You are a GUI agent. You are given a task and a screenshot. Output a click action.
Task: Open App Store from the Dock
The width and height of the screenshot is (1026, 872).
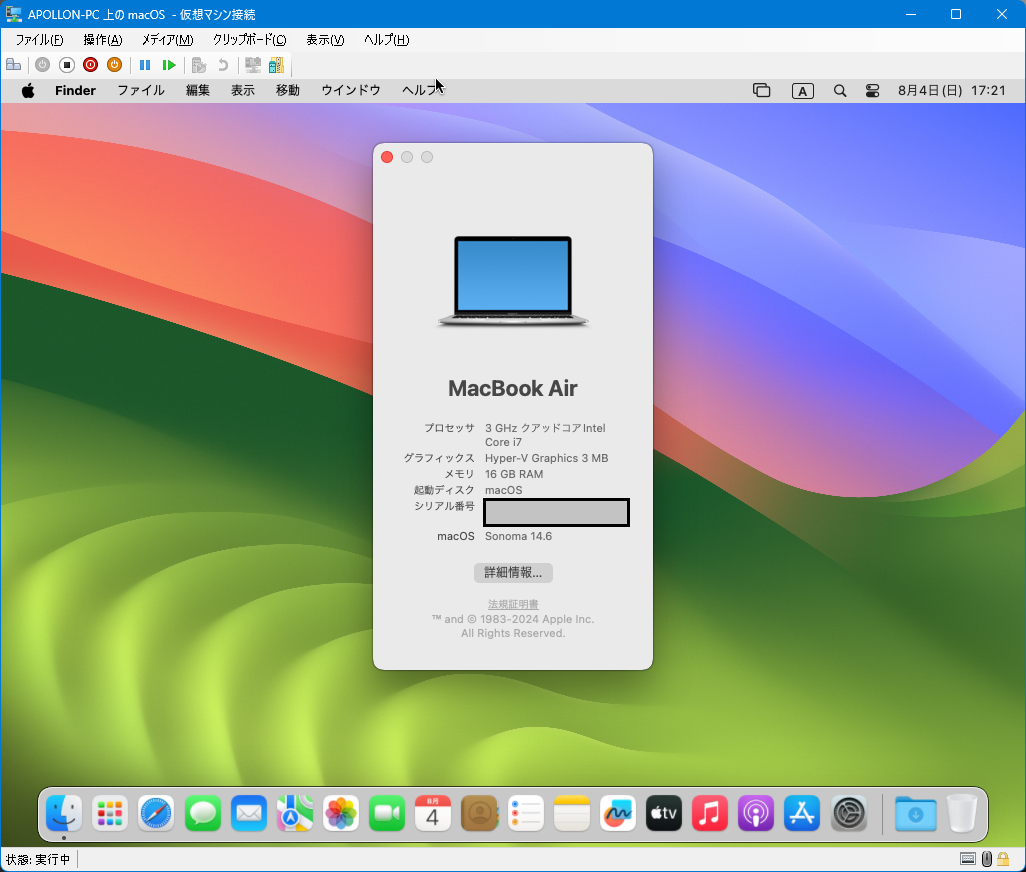pyautogui.click(x=802, y=814)
